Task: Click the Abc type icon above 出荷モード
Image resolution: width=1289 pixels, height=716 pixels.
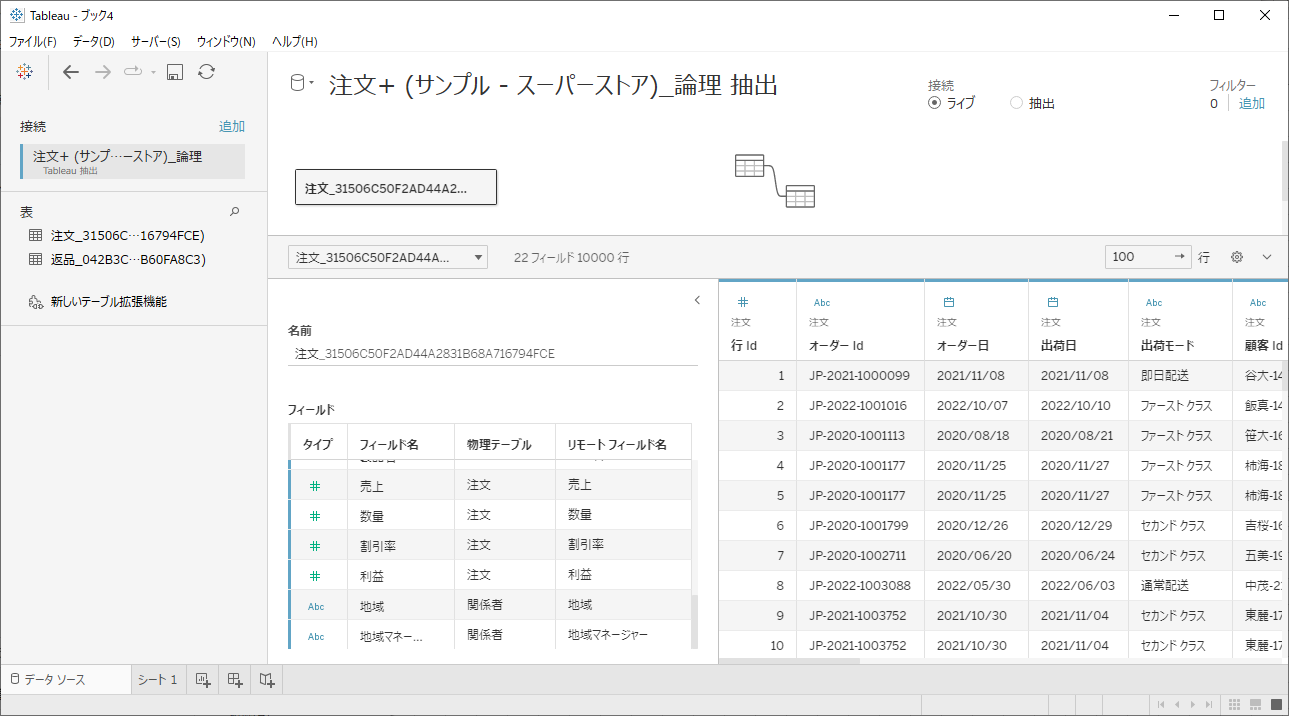Action: (x=1154, y=302)
